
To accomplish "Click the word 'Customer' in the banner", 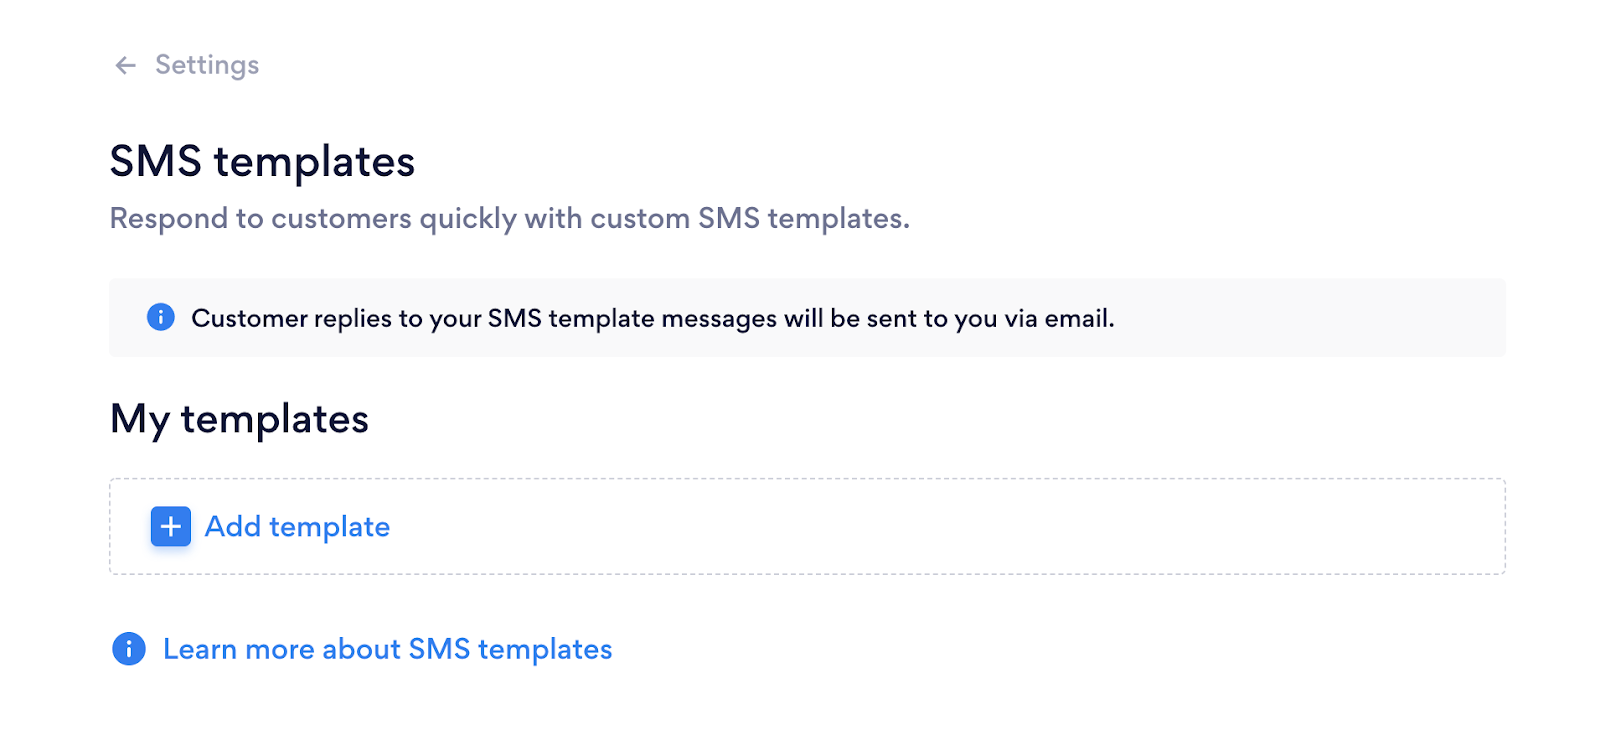I will (249, 318).
